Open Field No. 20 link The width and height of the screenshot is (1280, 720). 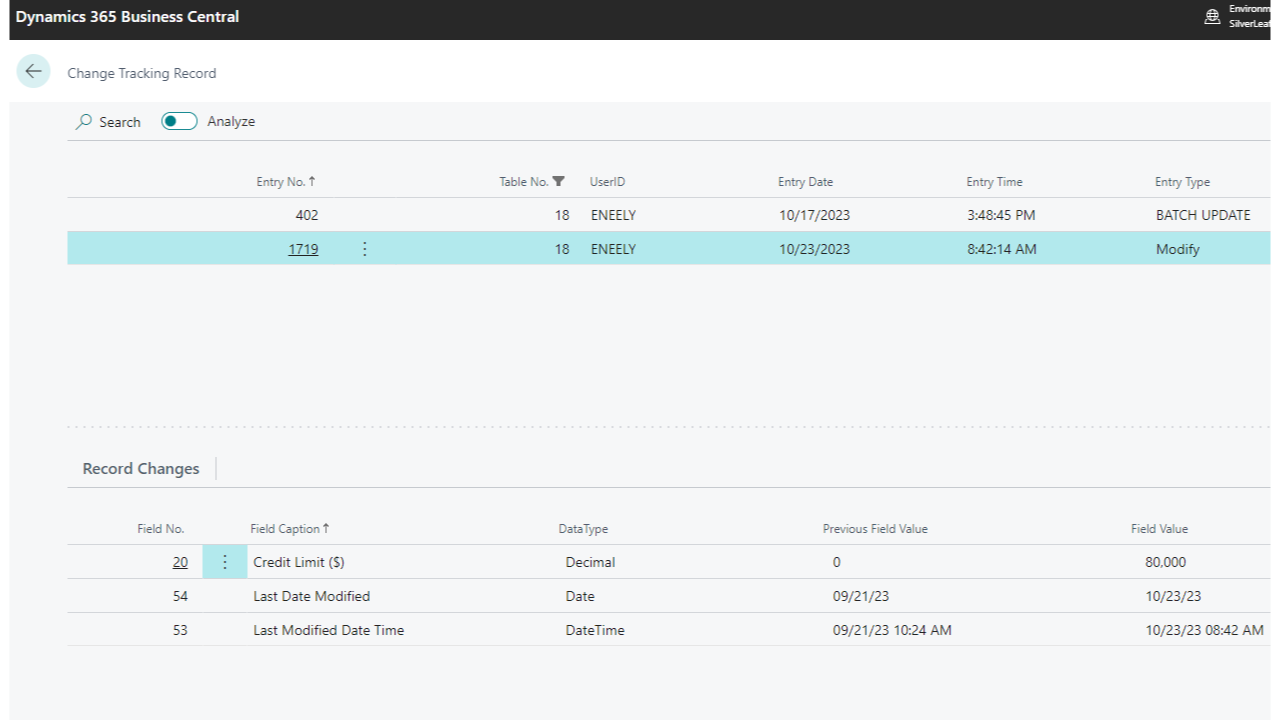(x=180, y=562)
